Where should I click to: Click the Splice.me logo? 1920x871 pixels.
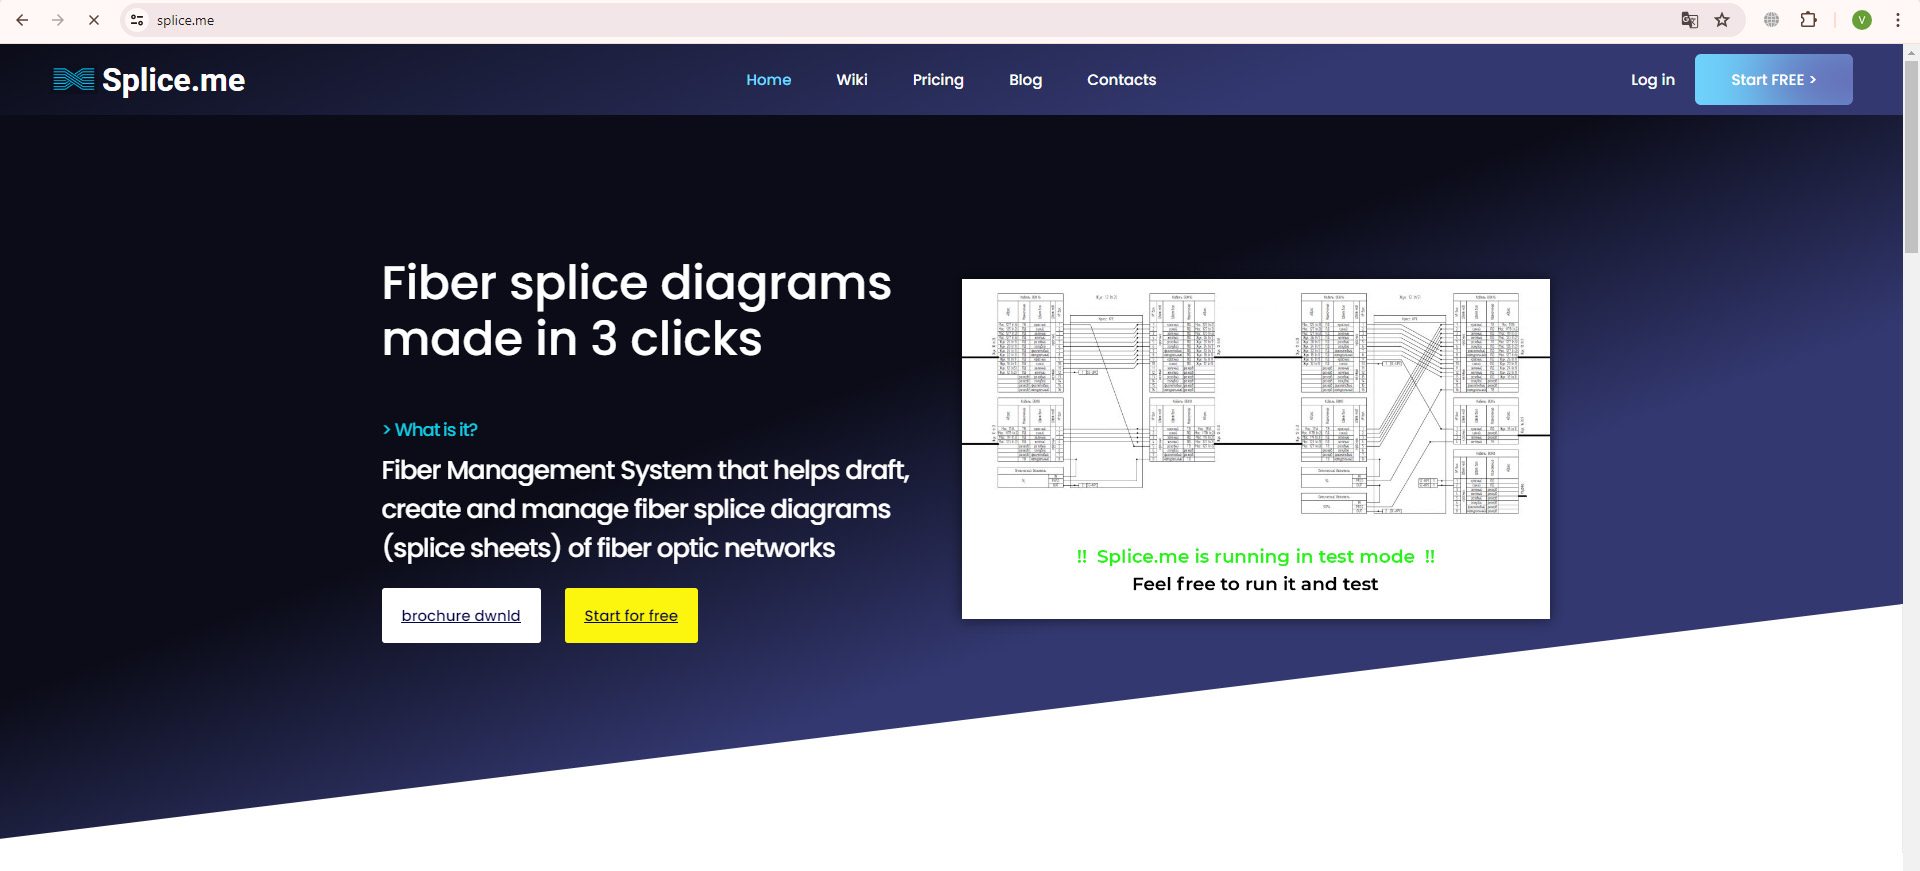[x=149, y=80]
